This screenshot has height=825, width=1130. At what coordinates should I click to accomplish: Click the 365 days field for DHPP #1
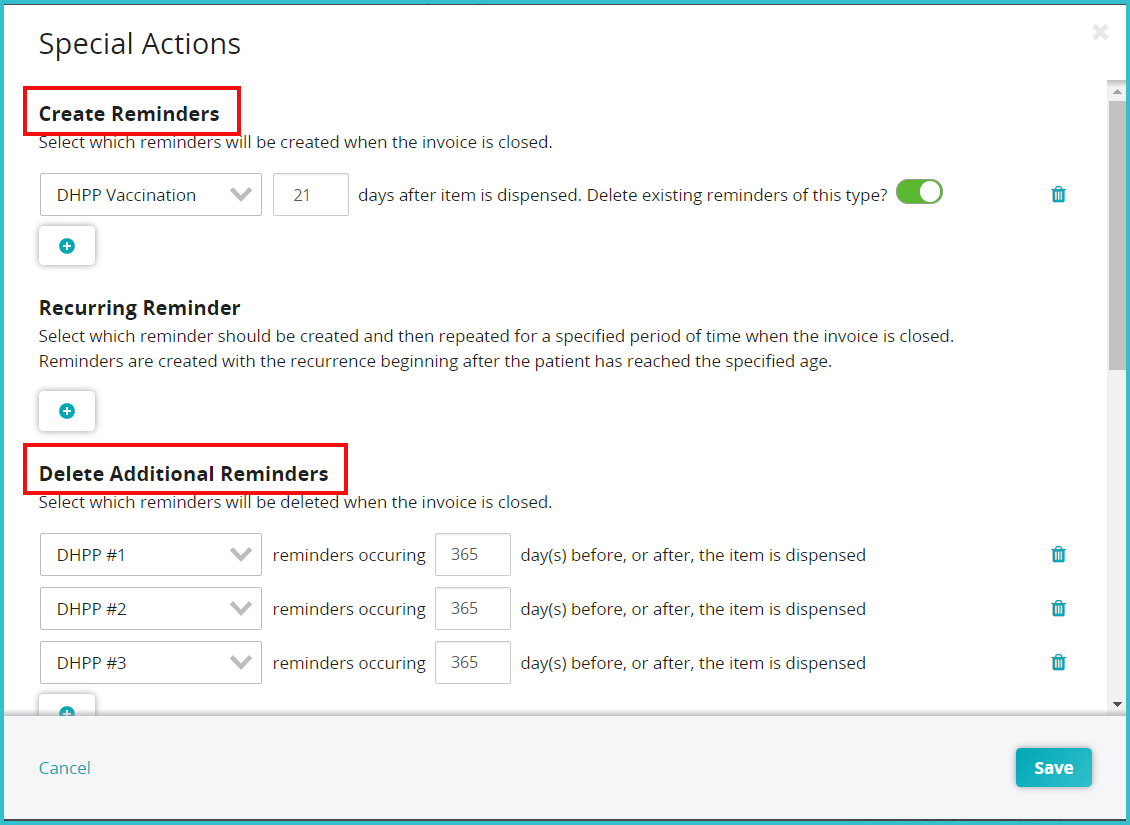[x=472, y=554]
